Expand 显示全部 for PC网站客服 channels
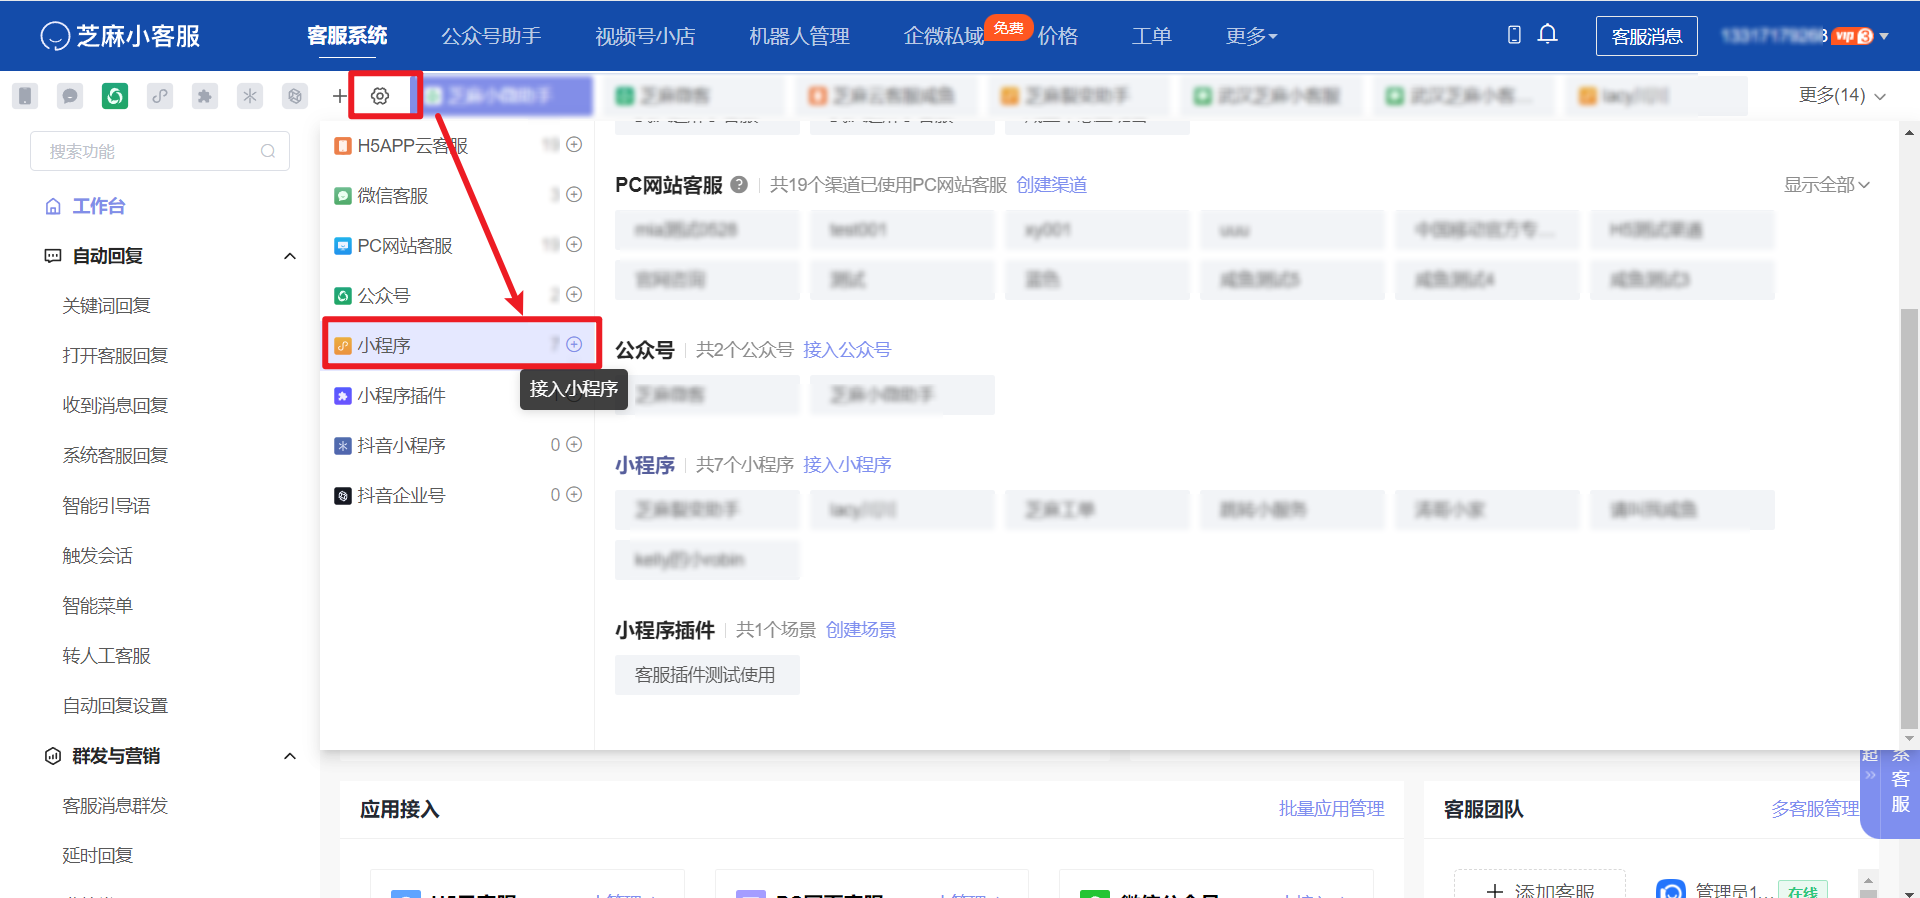 [x=1827, y=185]
